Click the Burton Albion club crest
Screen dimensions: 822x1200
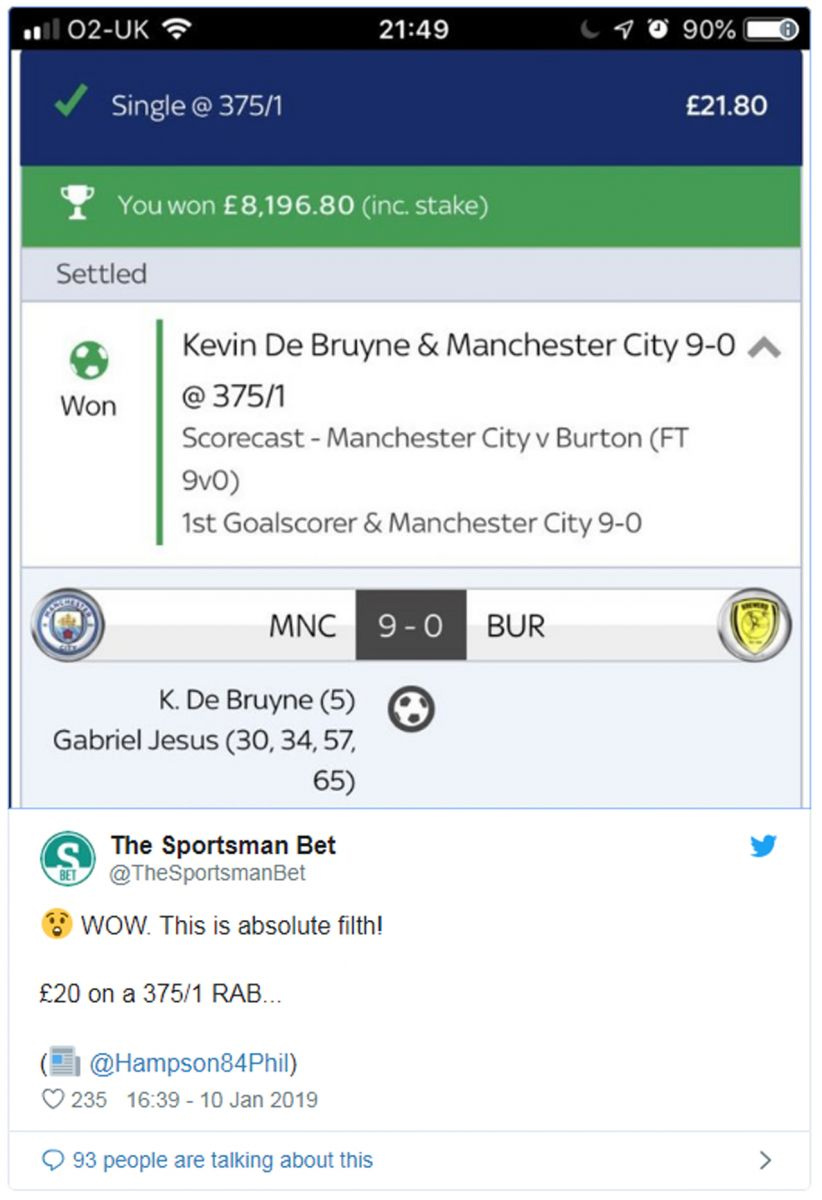pyautogui.click(x=755, y=625)
